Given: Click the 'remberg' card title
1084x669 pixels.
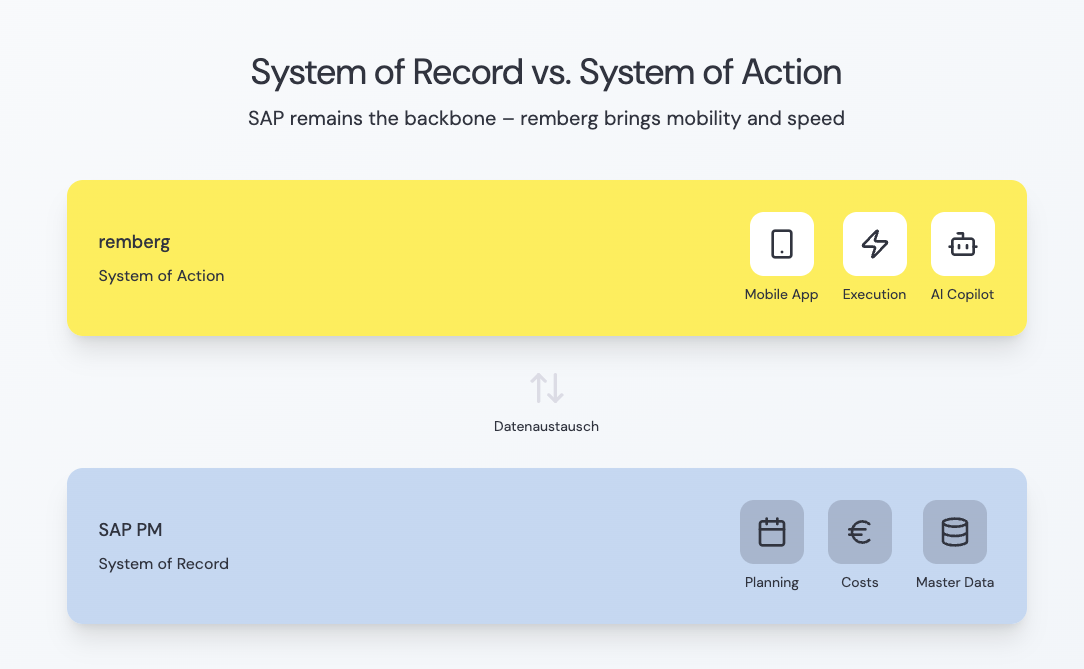Looking at the screenshot, I should coord(134,242).
